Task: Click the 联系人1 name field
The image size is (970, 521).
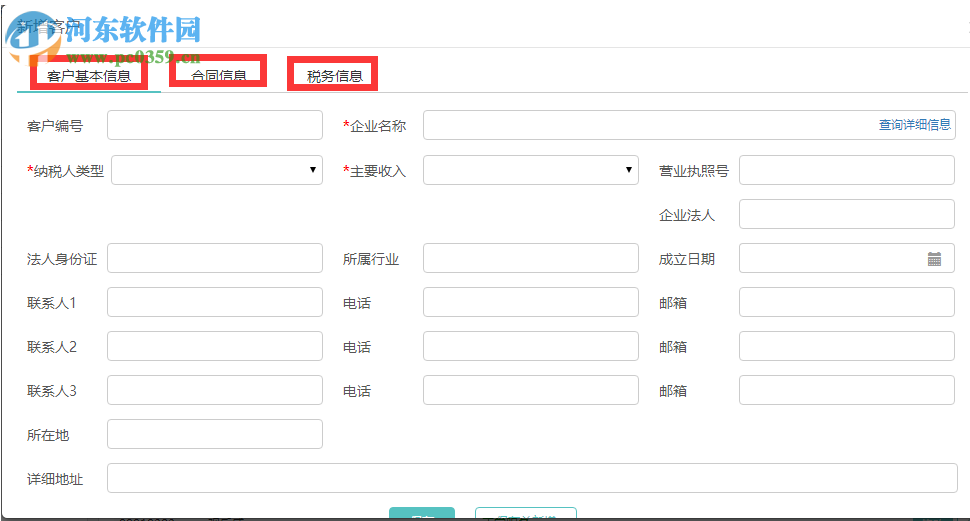Action: click(x=215, y=302)
